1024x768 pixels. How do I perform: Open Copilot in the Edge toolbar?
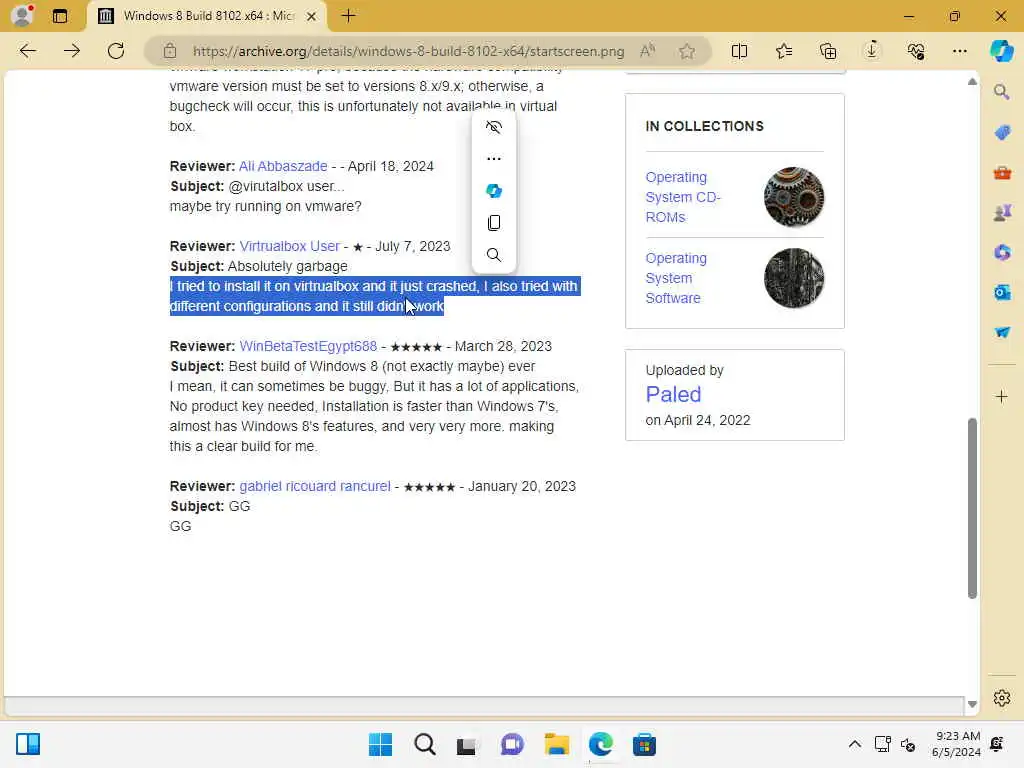(1001, 51)
